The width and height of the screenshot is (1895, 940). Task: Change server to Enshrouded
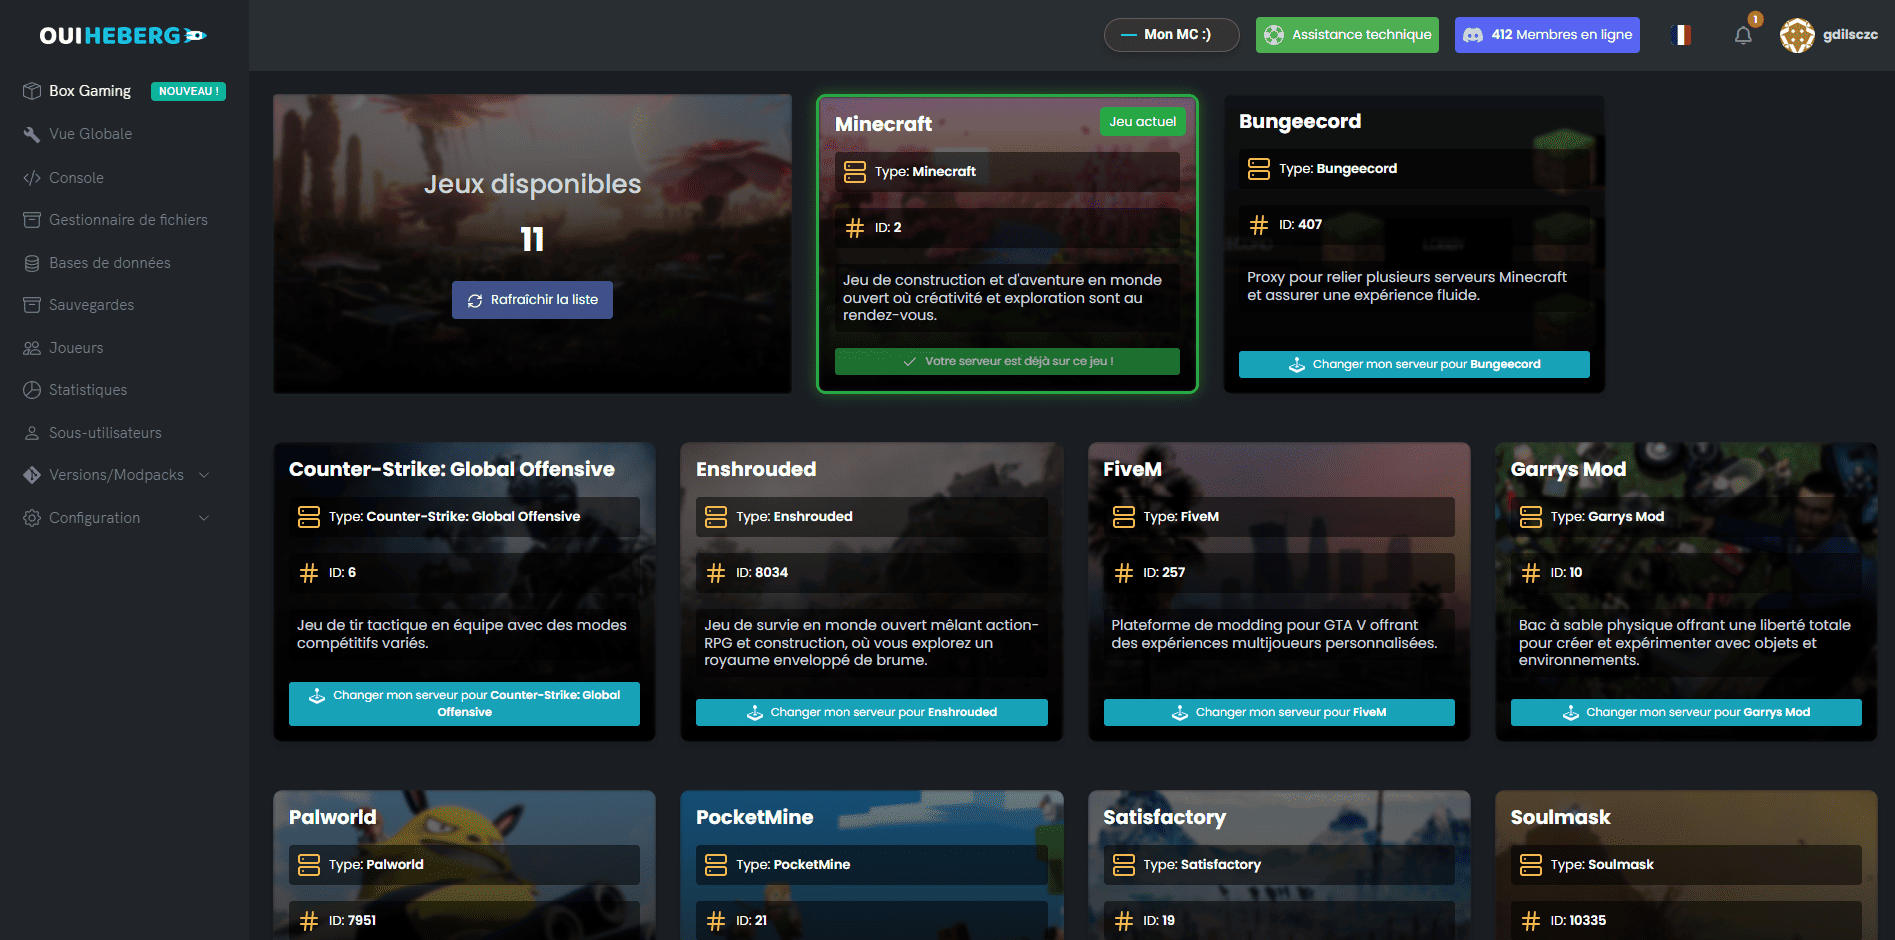[872, 712]
